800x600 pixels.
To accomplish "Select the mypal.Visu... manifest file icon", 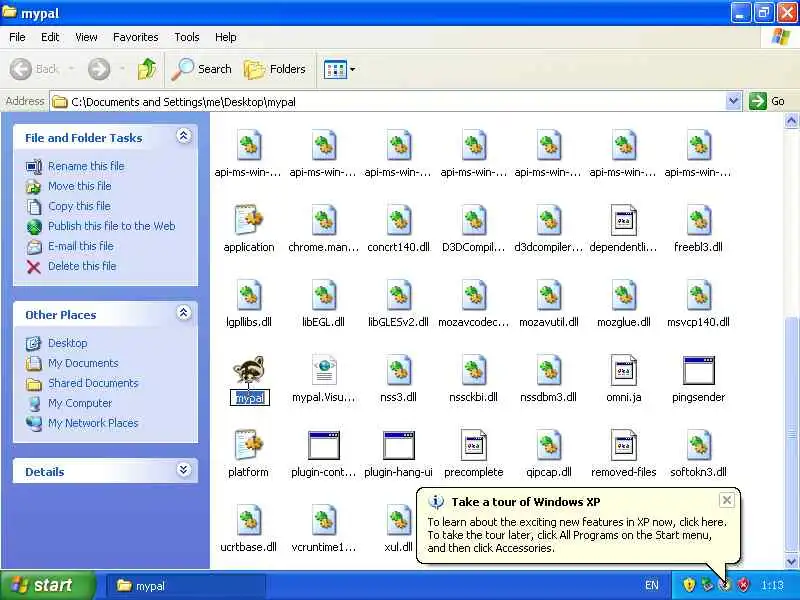I will click(x=323, y=370).
